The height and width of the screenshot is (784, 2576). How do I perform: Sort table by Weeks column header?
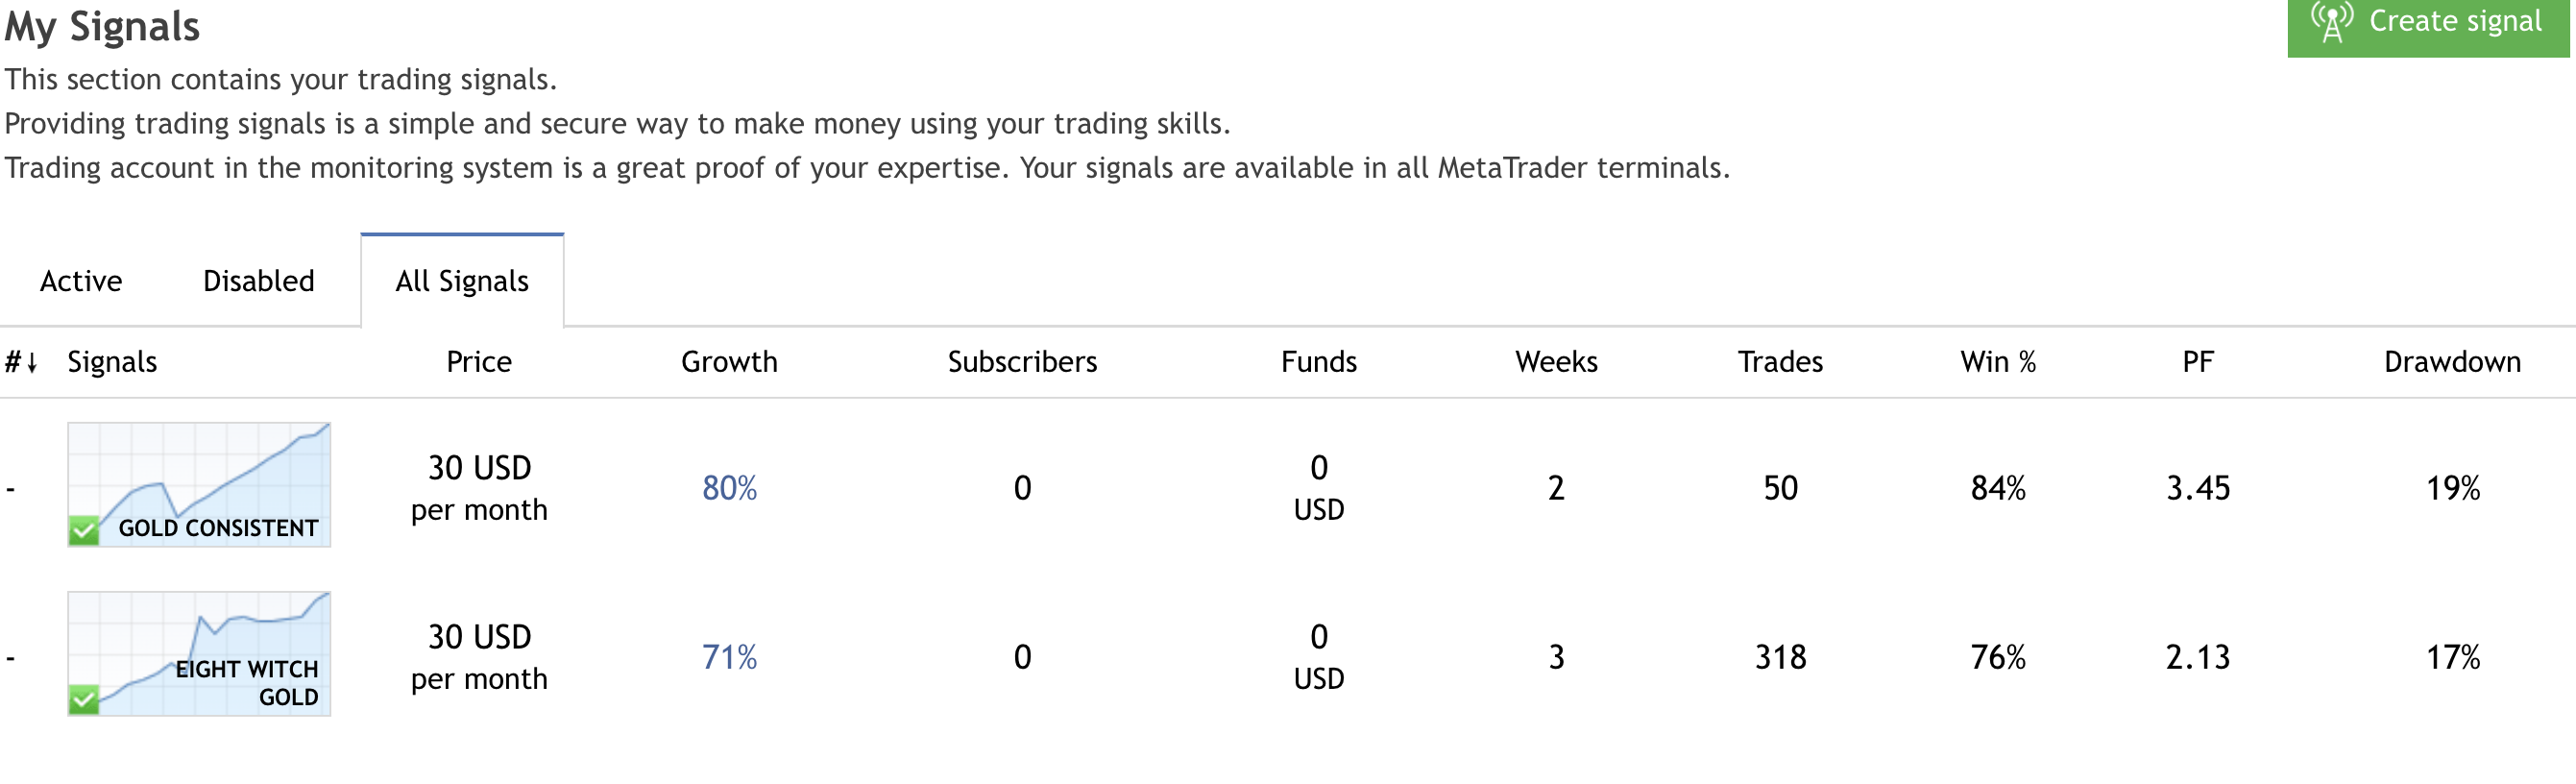[x=1556, y=362]
